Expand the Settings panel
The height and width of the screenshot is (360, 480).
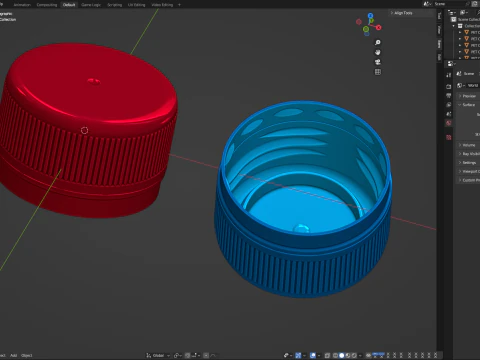tap(469, 163)
